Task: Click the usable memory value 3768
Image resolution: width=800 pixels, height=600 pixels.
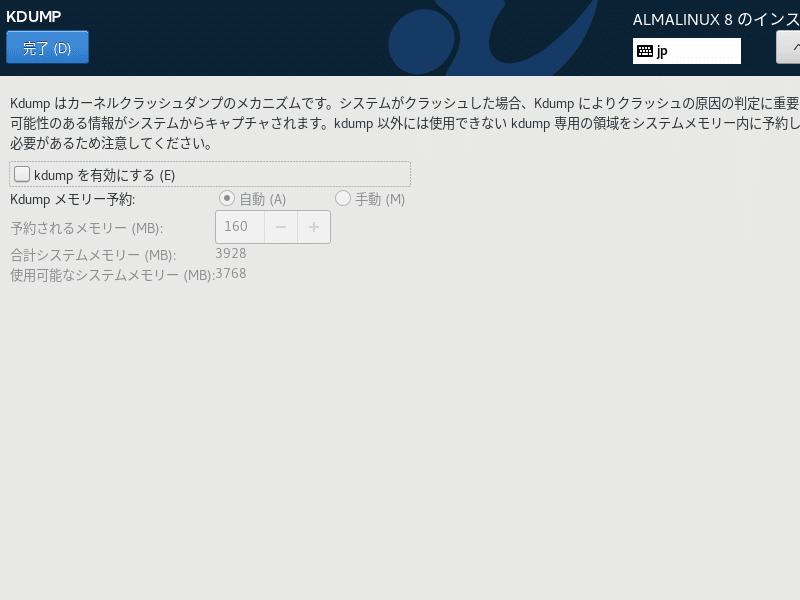Action: (231, 273)
